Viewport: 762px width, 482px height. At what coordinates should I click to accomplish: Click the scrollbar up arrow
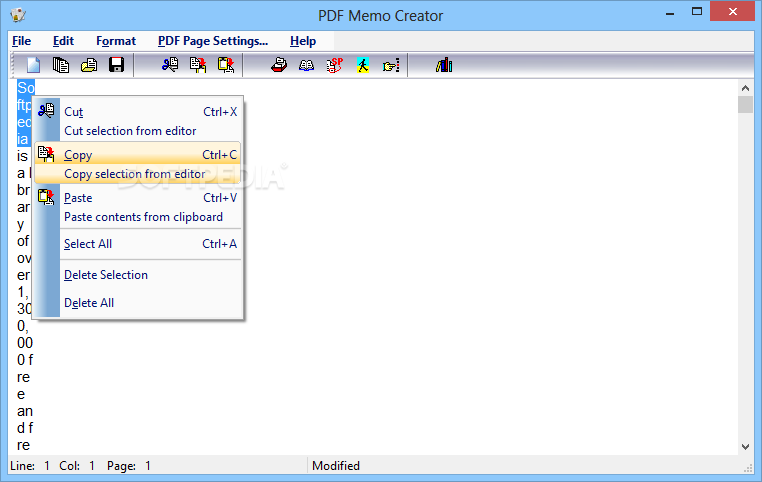point(745,88)
